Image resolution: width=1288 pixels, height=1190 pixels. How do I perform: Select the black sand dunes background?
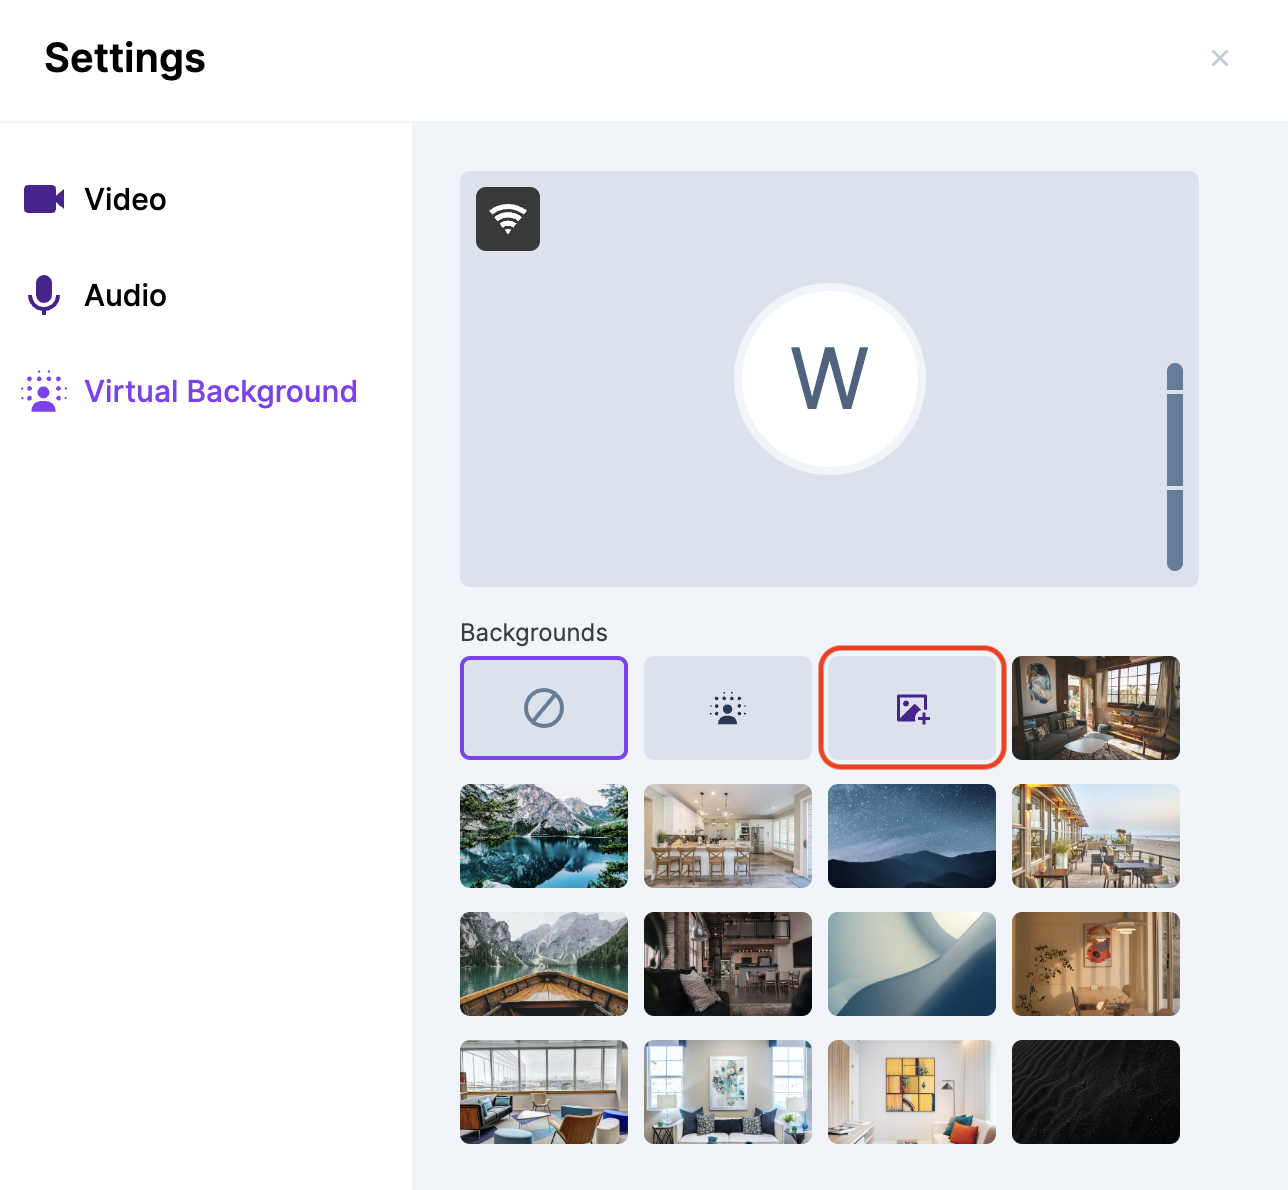1095,1092
